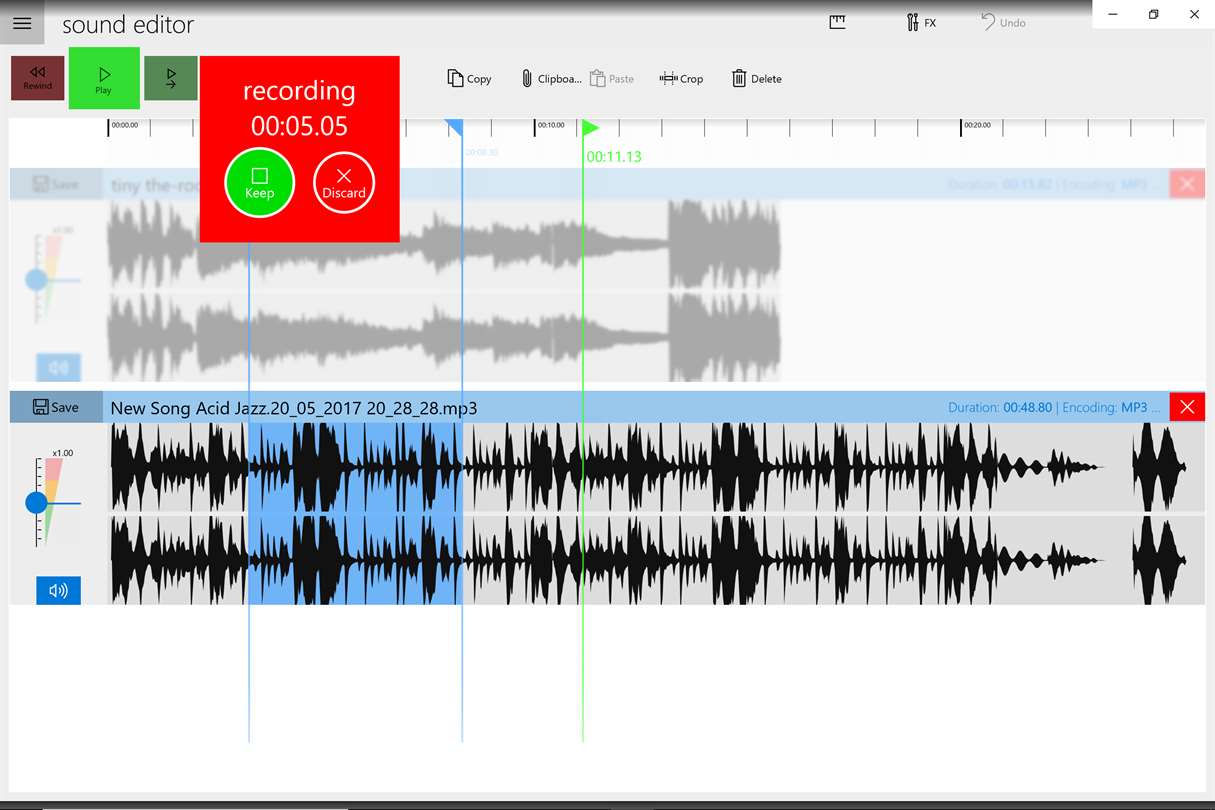This screenshot has width=1215, height=810.
Task: Click the play-selection arrow button
Action: click(x=171, y=78)
